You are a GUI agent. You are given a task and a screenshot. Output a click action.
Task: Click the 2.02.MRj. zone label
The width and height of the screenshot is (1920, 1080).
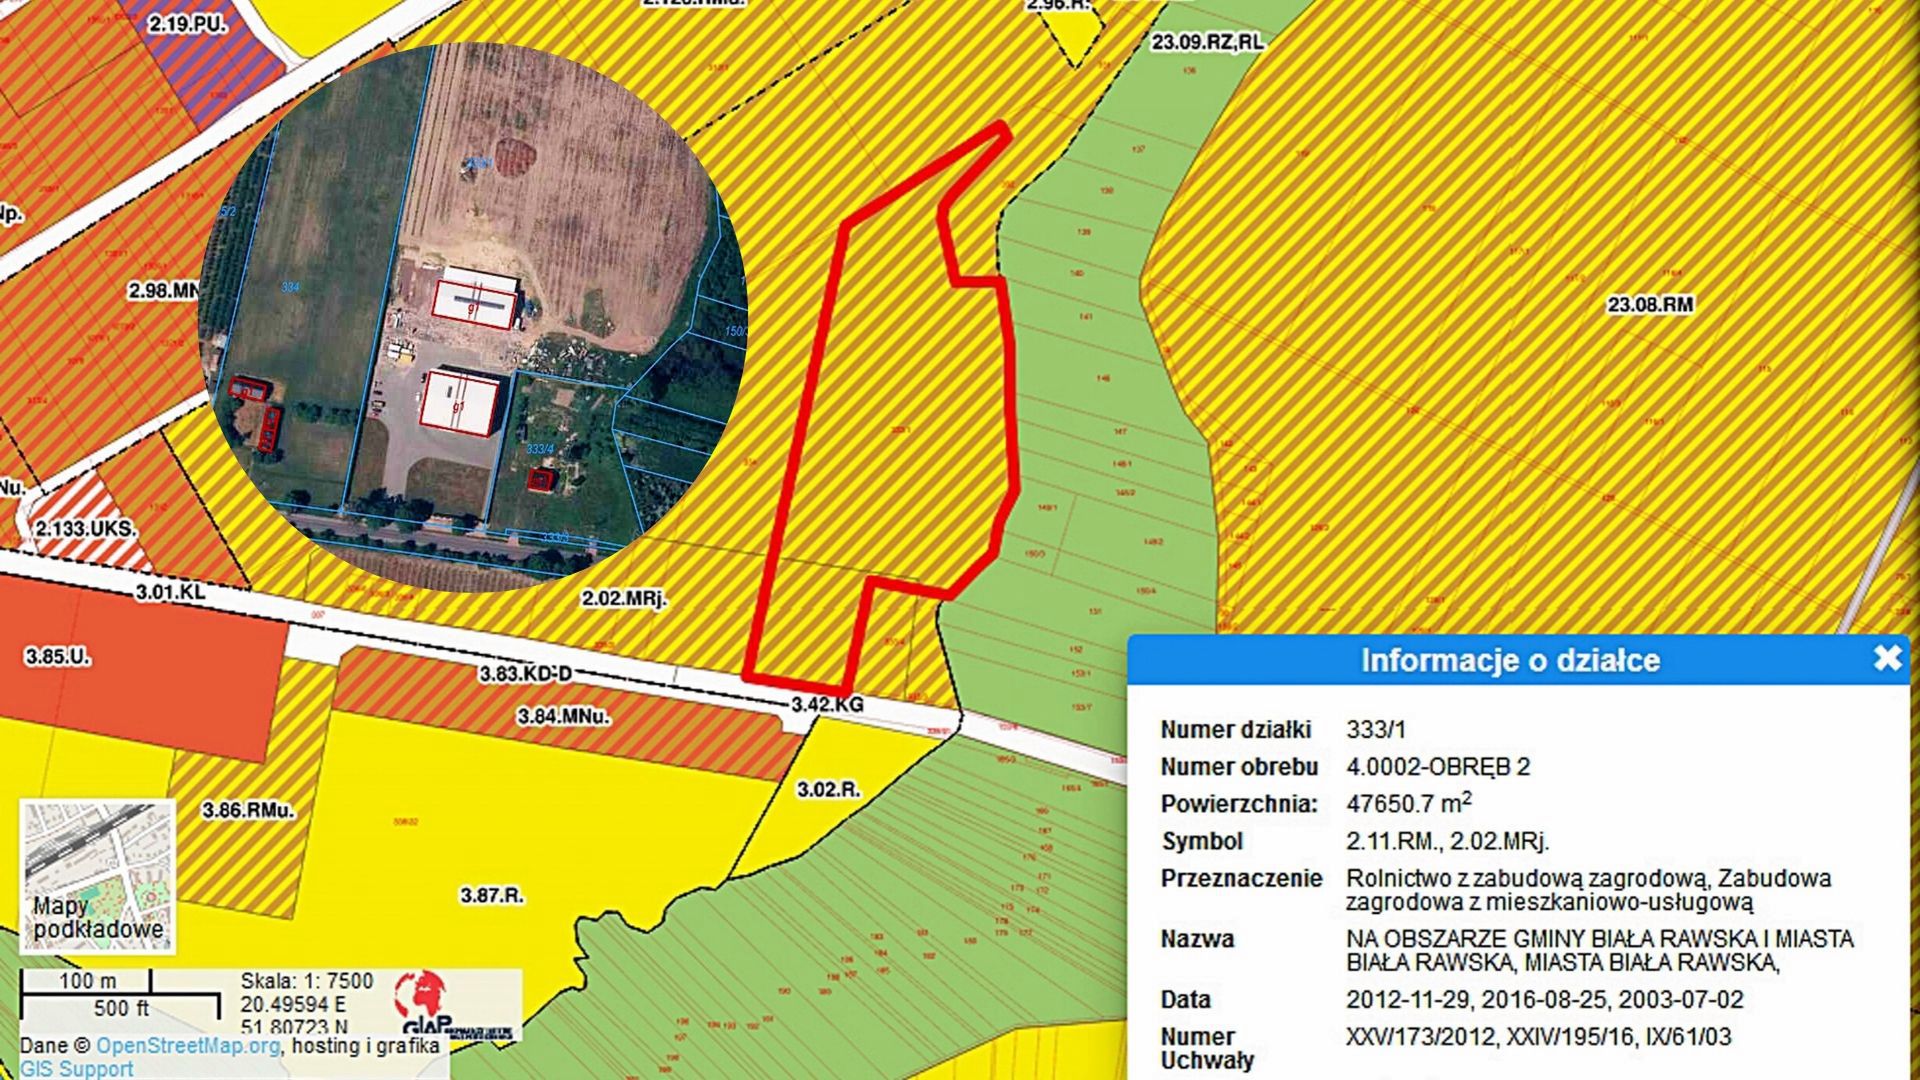point(624,598)
